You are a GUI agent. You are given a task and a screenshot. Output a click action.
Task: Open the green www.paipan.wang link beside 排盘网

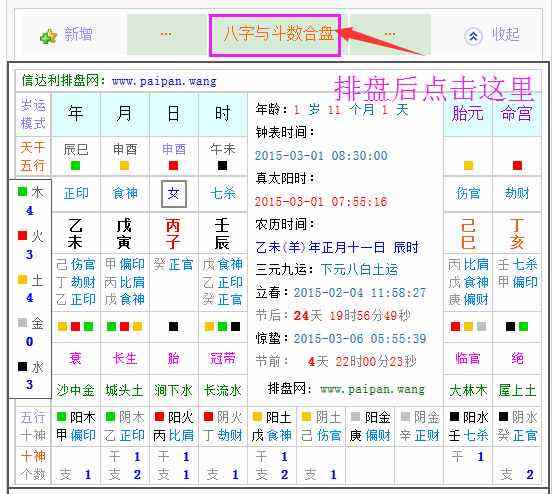372,389
